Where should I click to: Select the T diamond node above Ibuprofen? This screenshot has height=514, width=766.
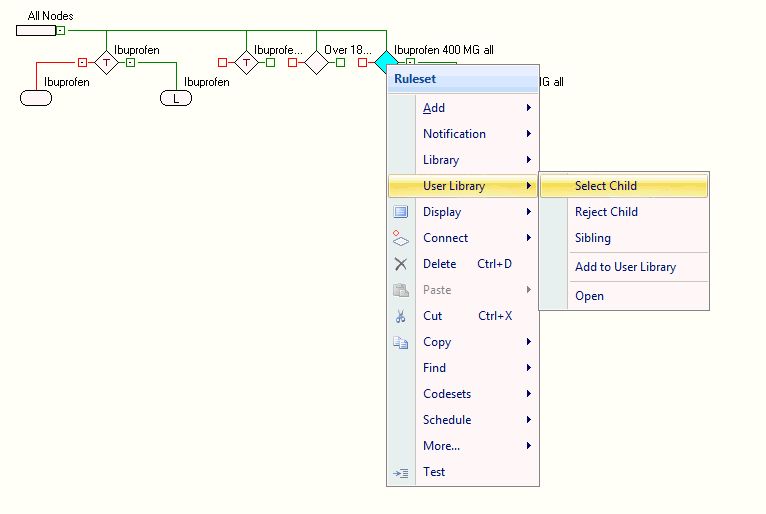pos(106,62)
